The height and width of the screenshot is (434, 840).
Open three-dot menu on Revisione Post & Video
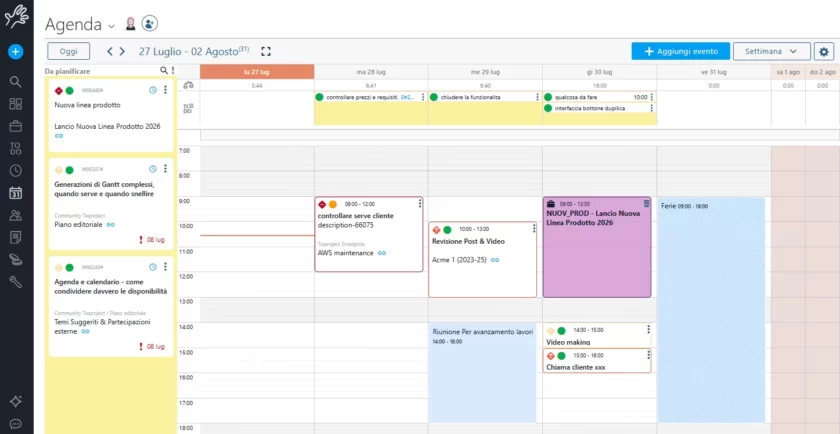[534, 229]
